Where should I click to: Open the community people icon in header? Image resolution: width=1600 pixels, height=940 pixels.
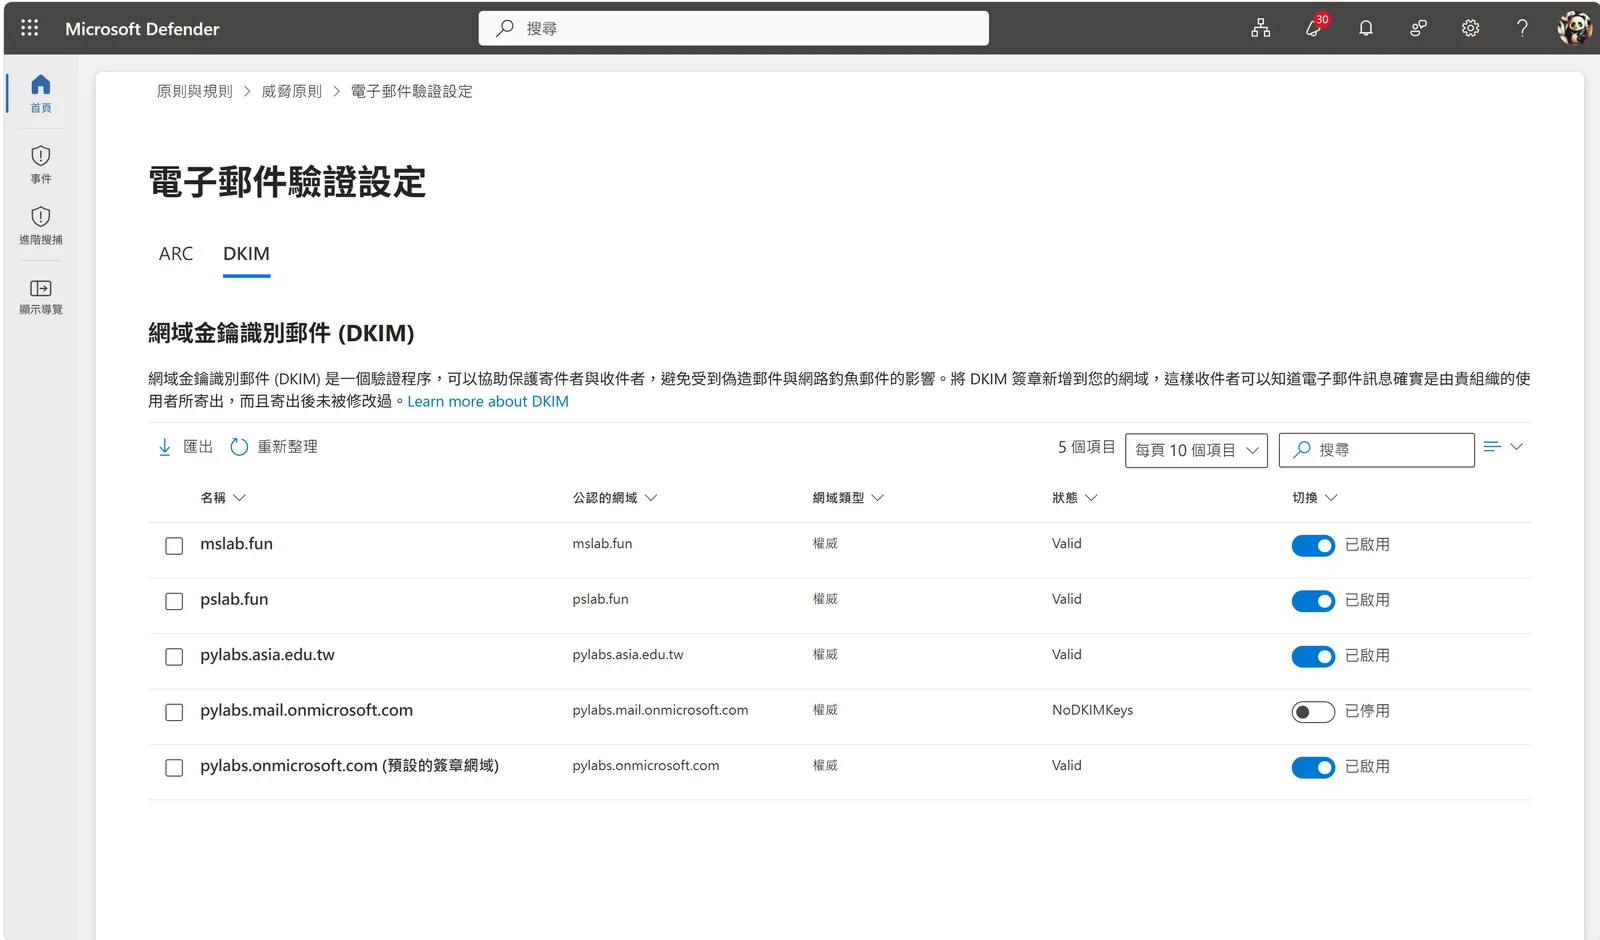click(x=1418, y=28)
